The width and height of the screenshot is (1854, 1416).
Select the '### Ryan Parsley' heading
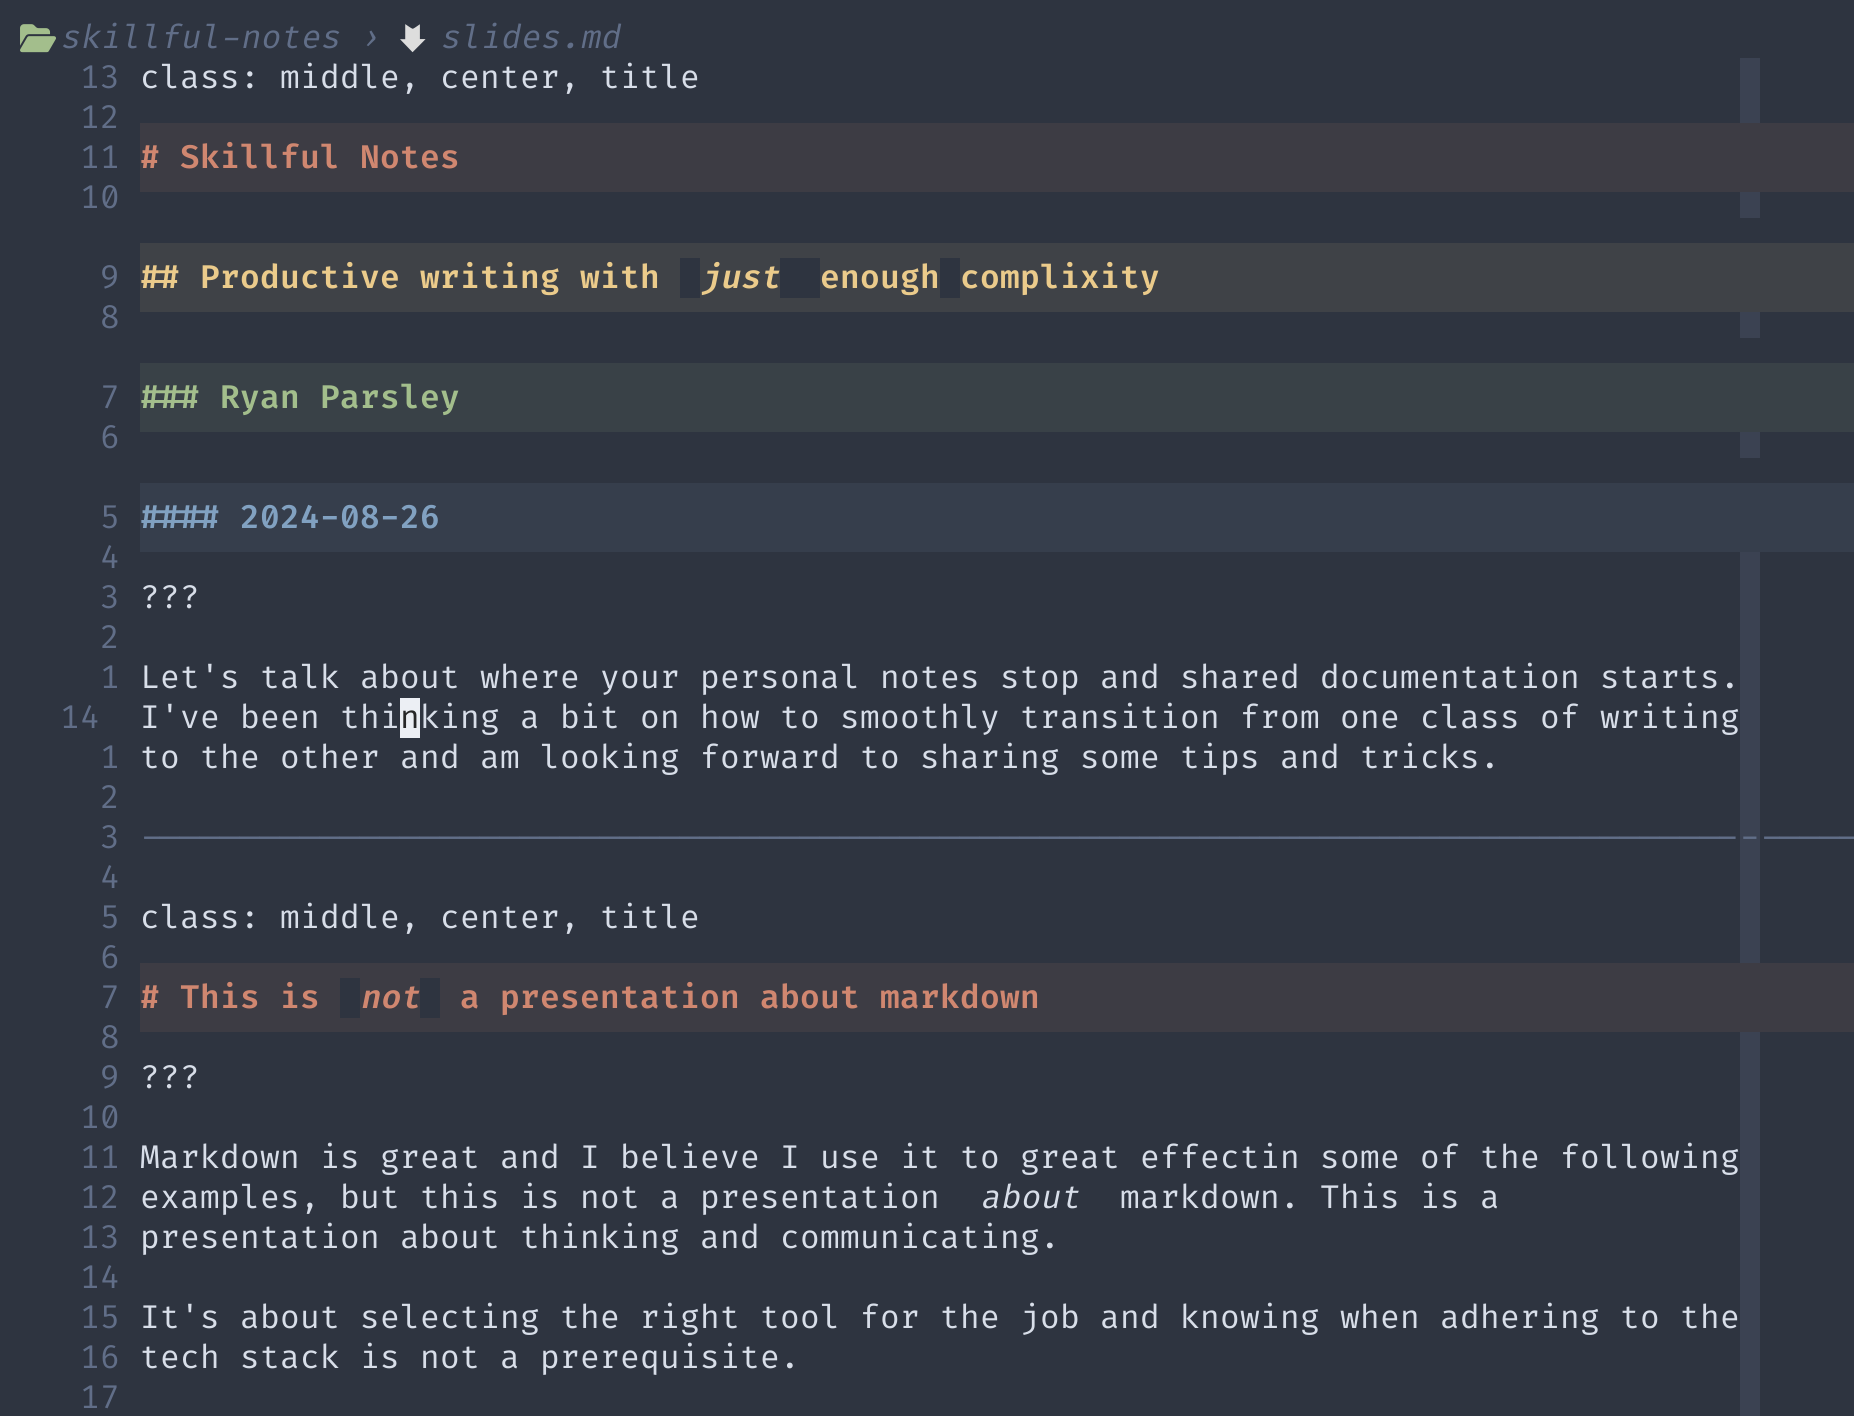click(x=300, y=396)
